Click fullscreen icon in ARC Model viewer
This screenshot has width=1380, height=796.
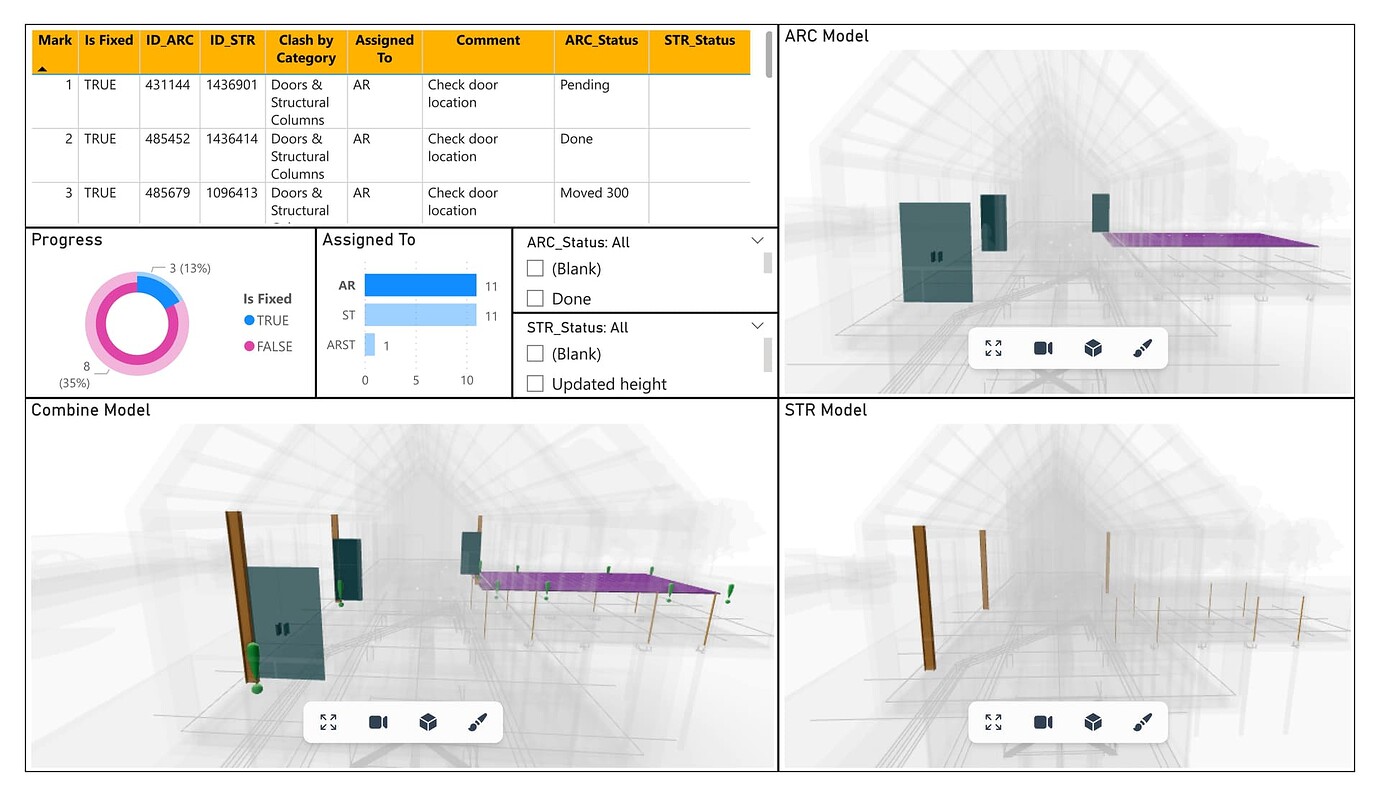[x=993, y=348]
